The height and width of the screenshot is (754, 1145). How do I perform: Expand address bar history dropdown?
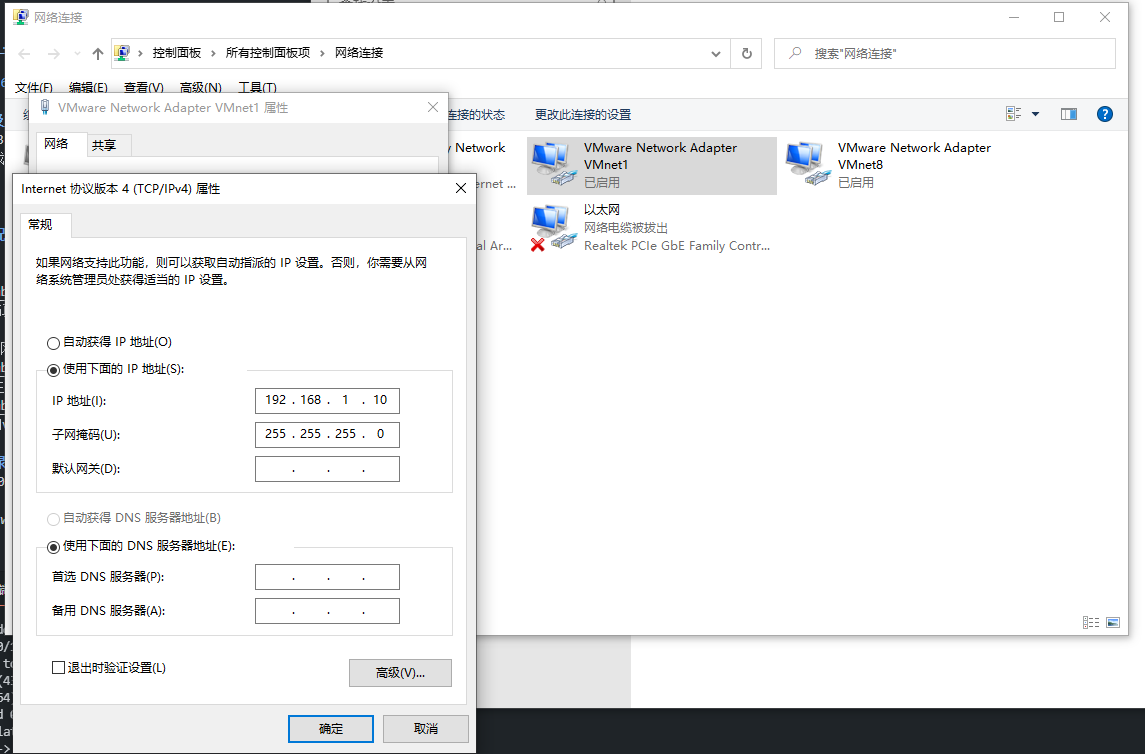[716, 53]
